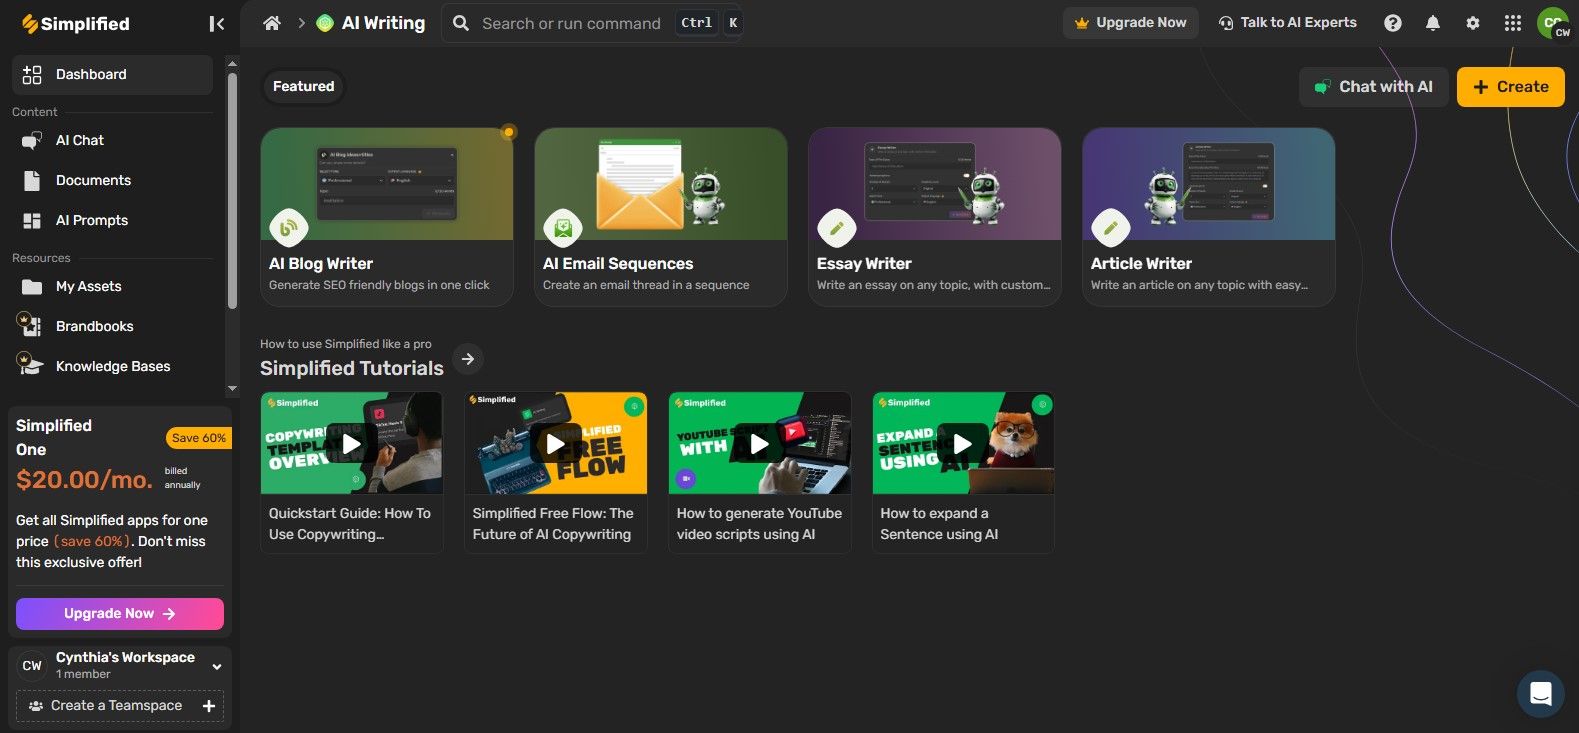
Task: Go to home via house icon
Action: coord(271,23)
